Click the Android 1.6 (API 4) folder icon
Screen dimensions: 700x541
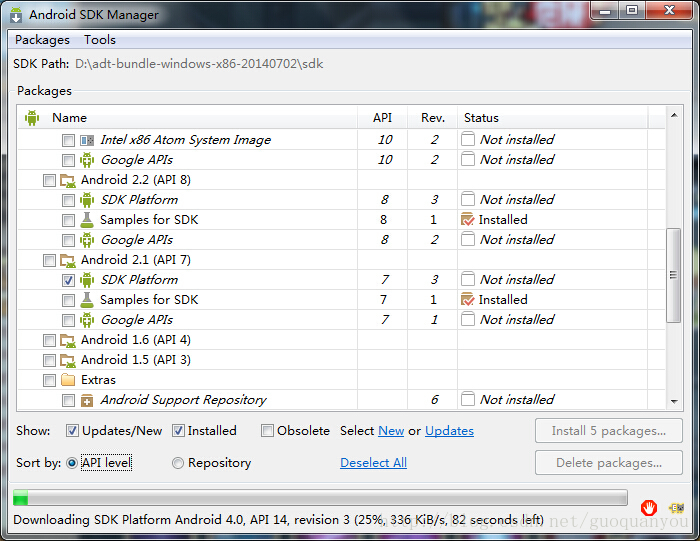point(68,340)
